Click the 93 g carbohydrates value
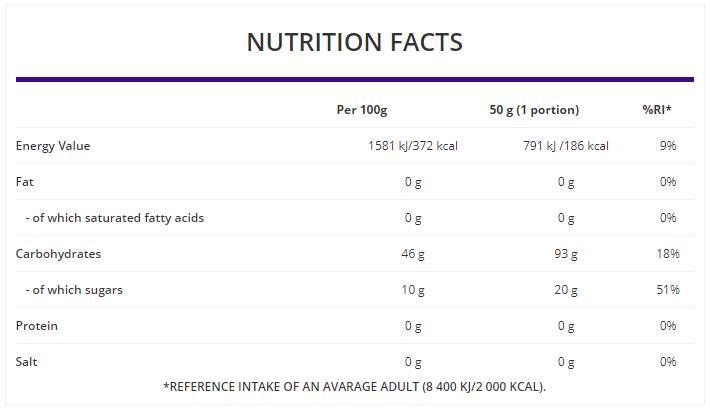Screen dimensions: 710x410 pyautogui.click(x=566, y=254)
